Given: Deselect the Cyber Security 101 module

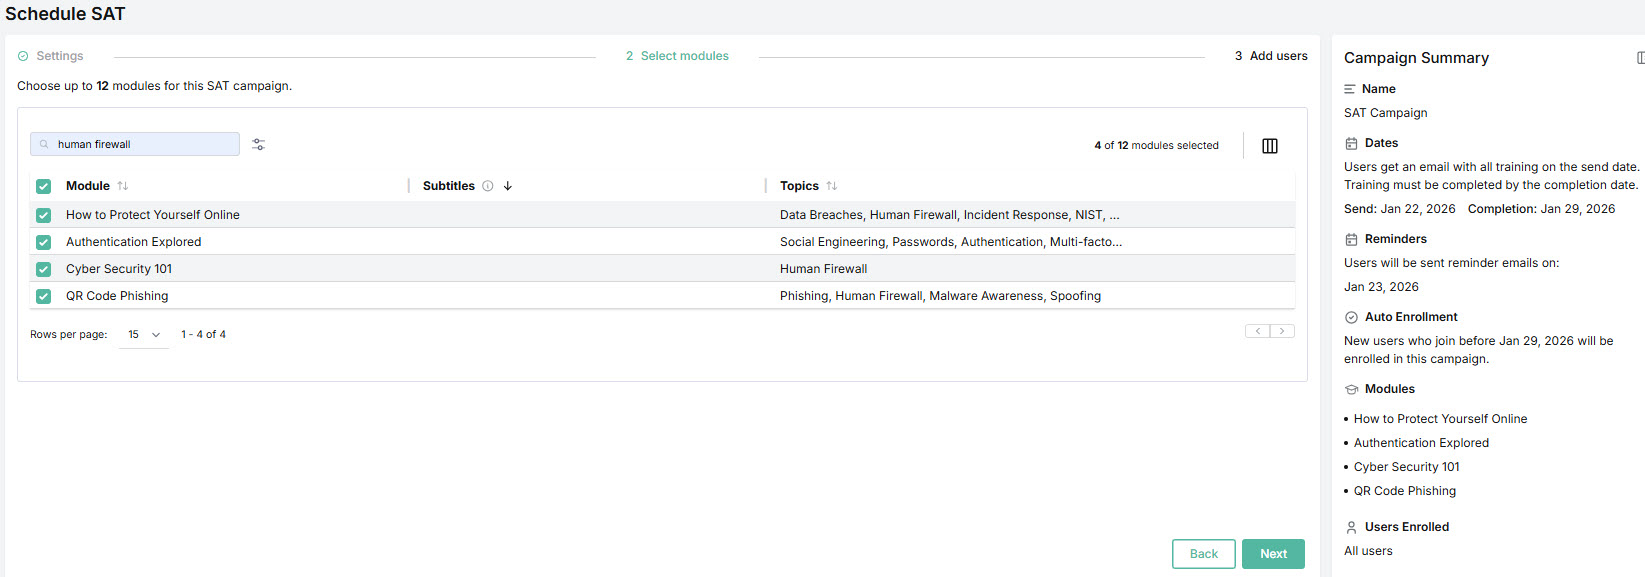Looking at the screenshot, I should (x=43, y=269).
